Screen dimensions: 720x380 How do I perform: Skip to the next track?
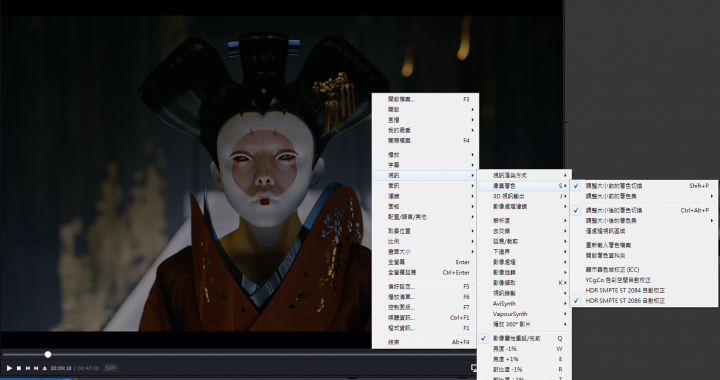[36, 368]
